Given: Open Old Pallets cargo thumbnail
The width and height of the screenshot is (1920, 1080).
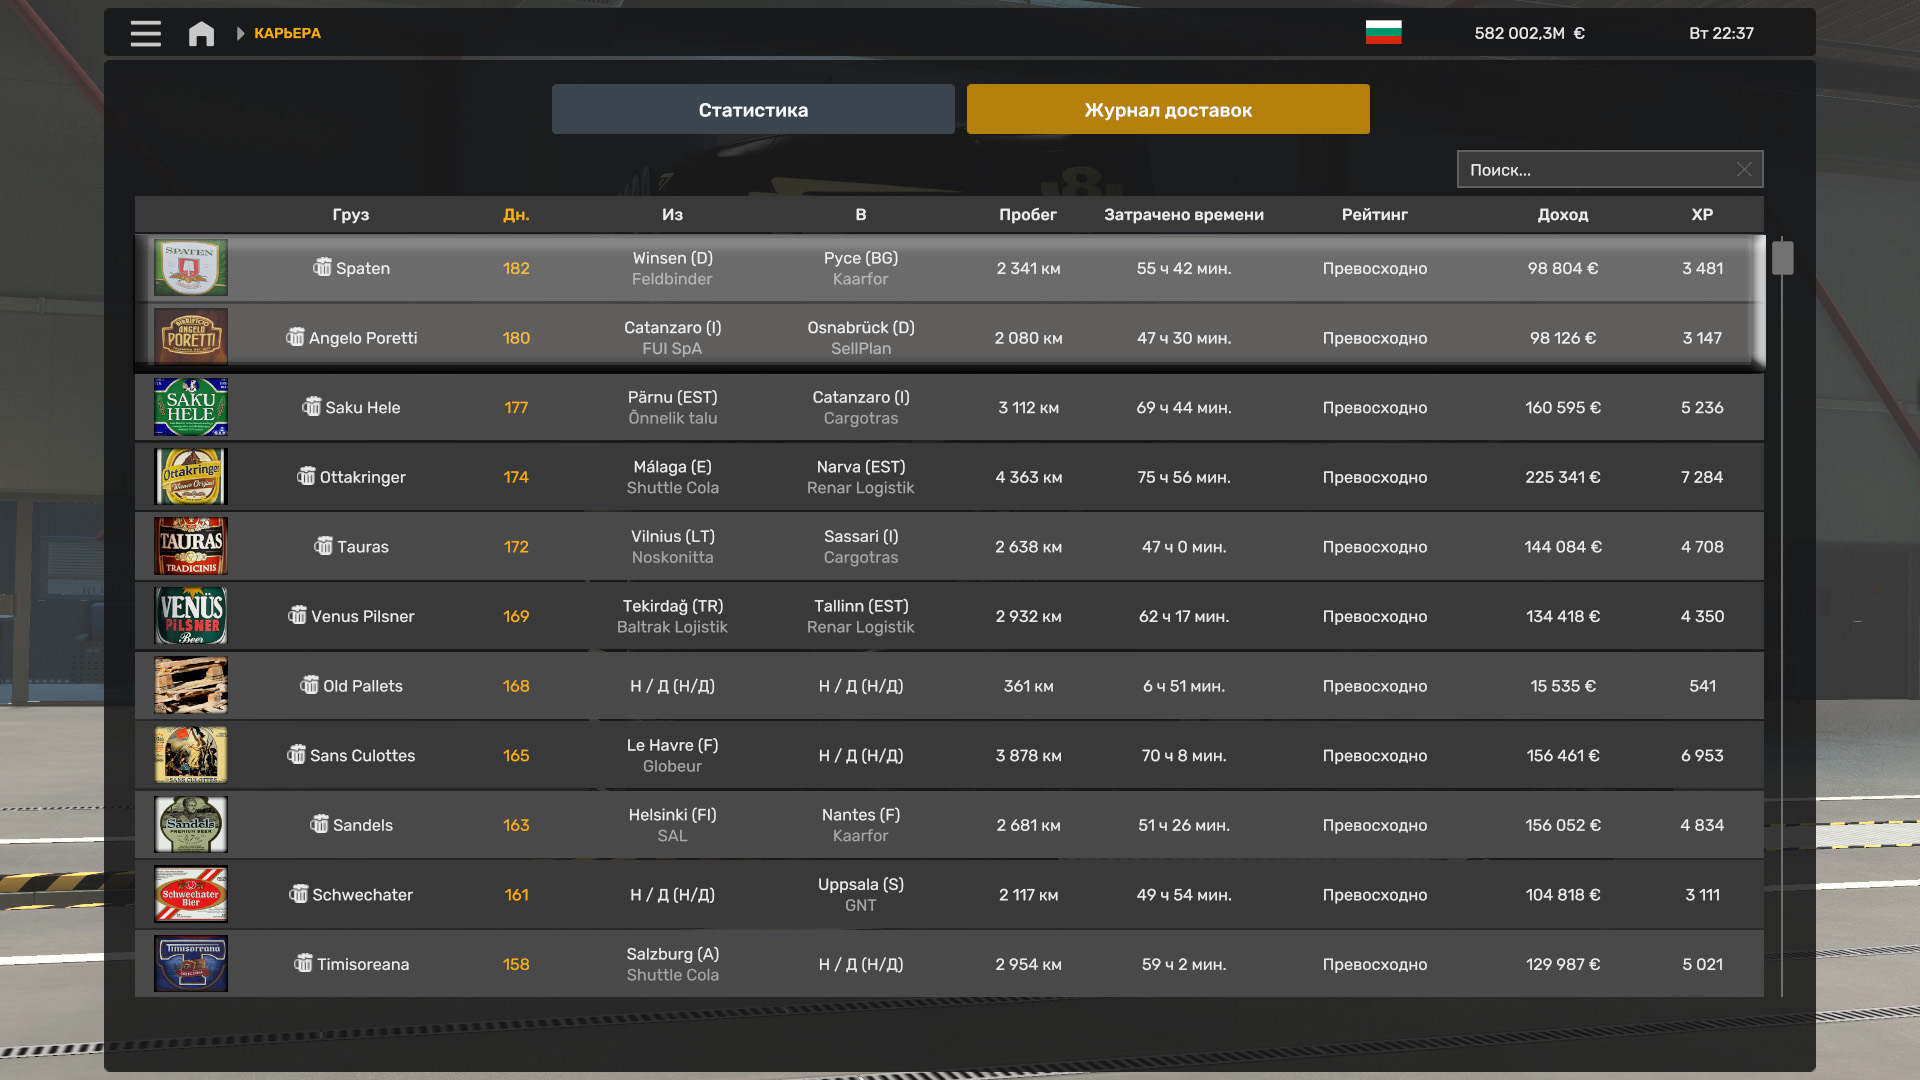Looking at the screenshot, I should [x=191, y=685].
